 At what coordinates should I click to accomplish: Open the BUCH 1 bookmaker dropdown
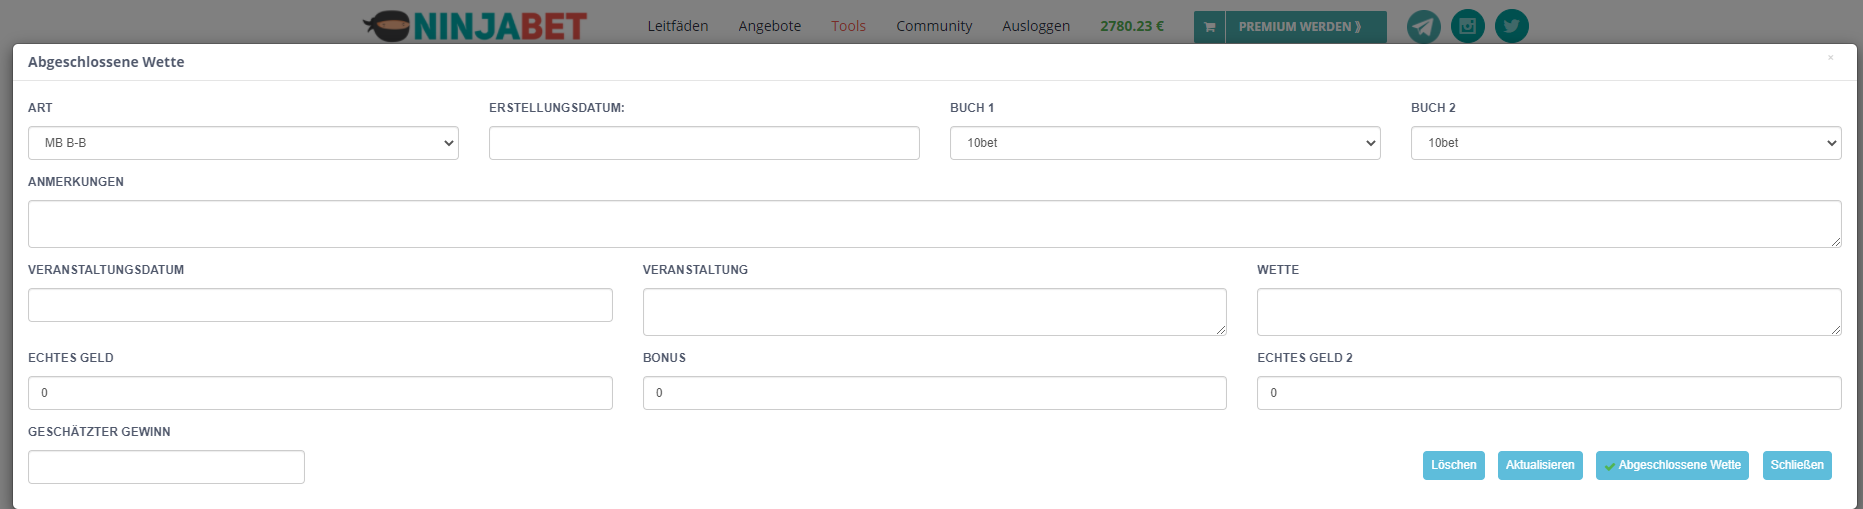(1165, 143)
